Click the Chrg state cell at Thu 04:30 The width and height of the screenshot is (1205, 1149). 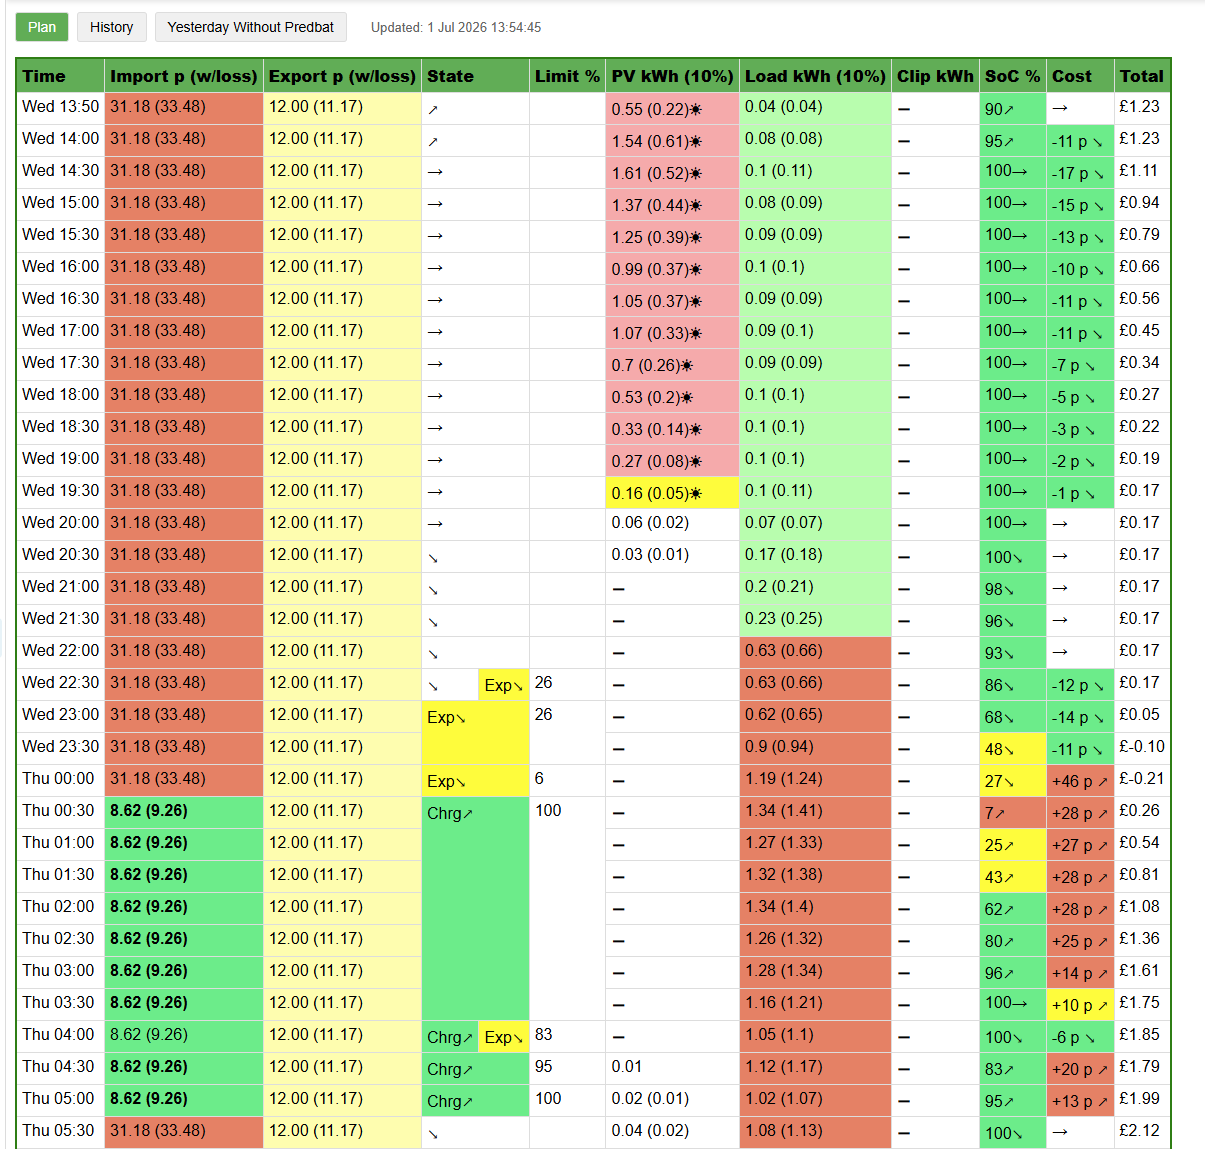tap(475, 1069)
